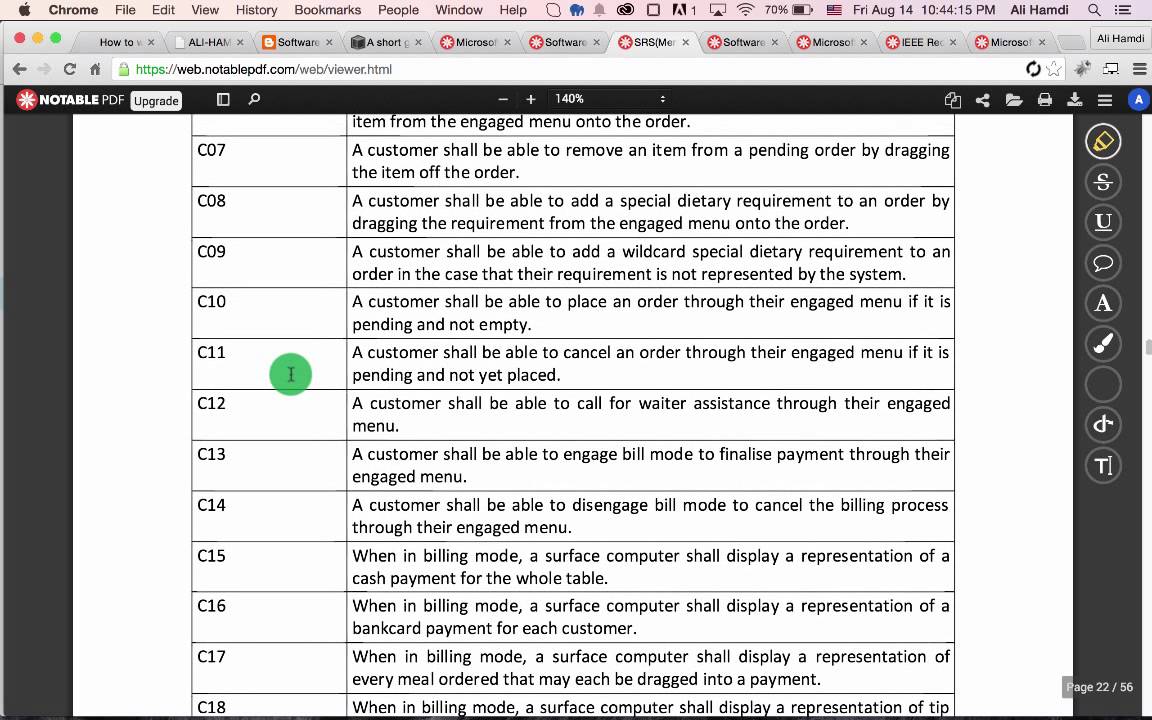Select the signature tool
This screenshot has height=720, width=1152.
coord(1103,424)
